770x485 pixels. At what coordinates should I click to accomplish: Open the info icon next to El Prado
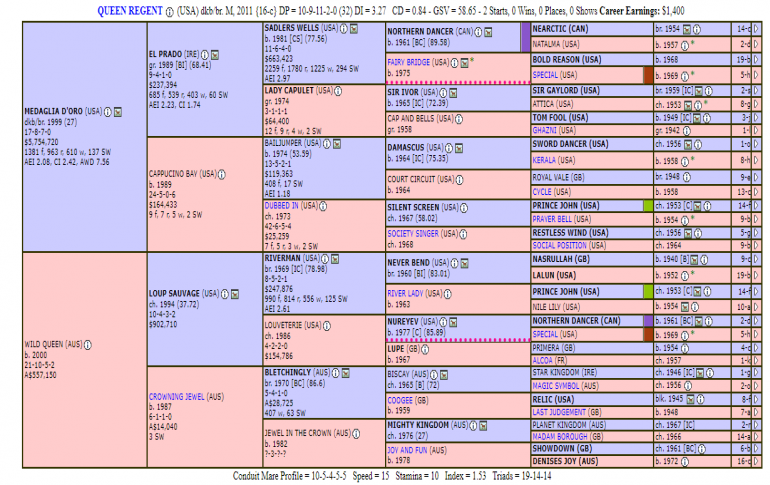tap(204, 54)
